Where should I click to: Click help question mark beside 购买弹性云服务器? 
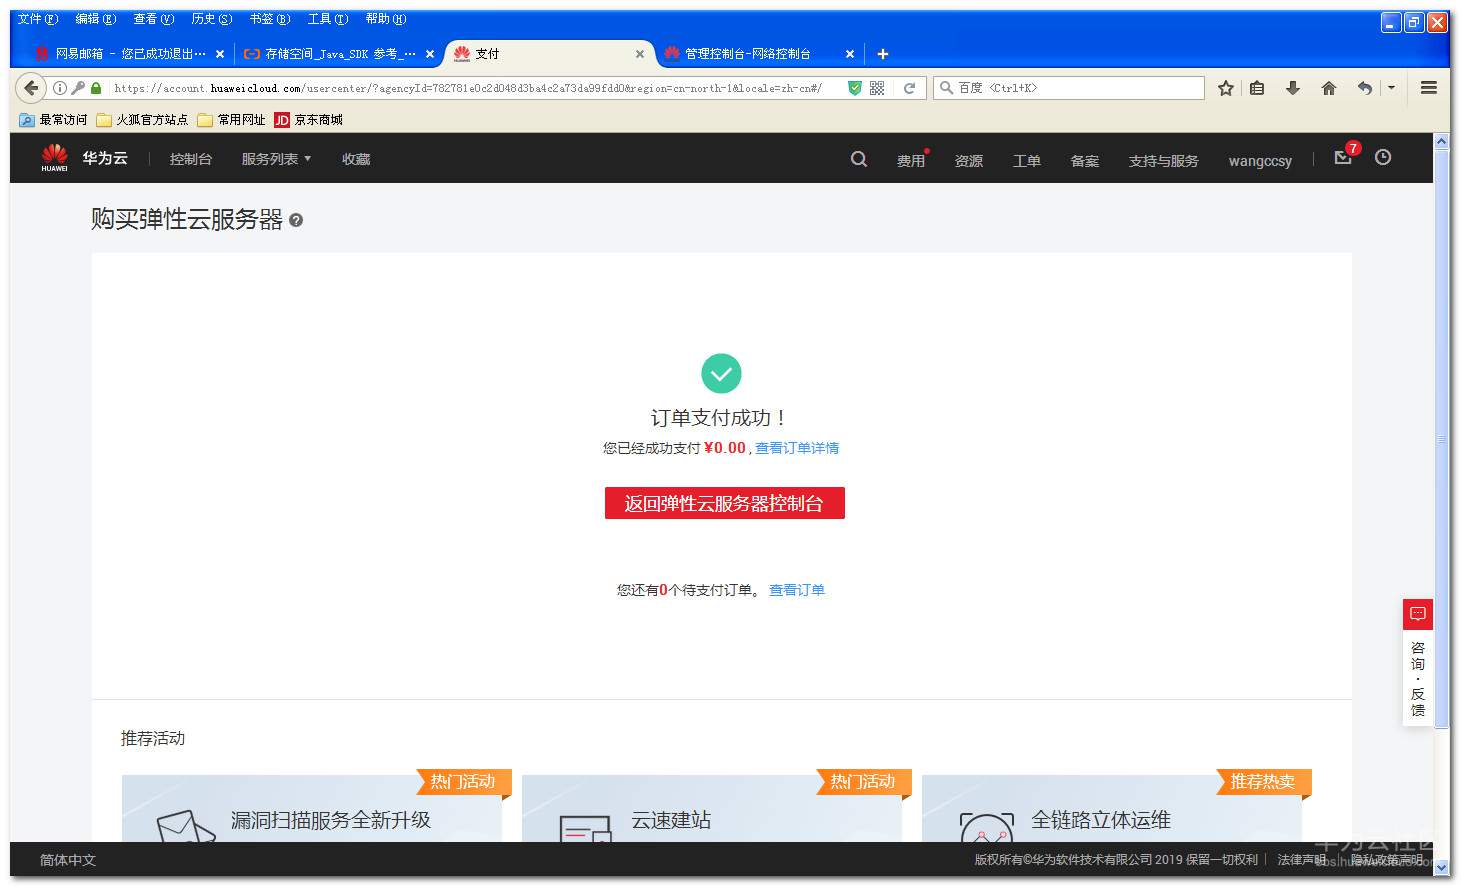click(x=296, y=220)
